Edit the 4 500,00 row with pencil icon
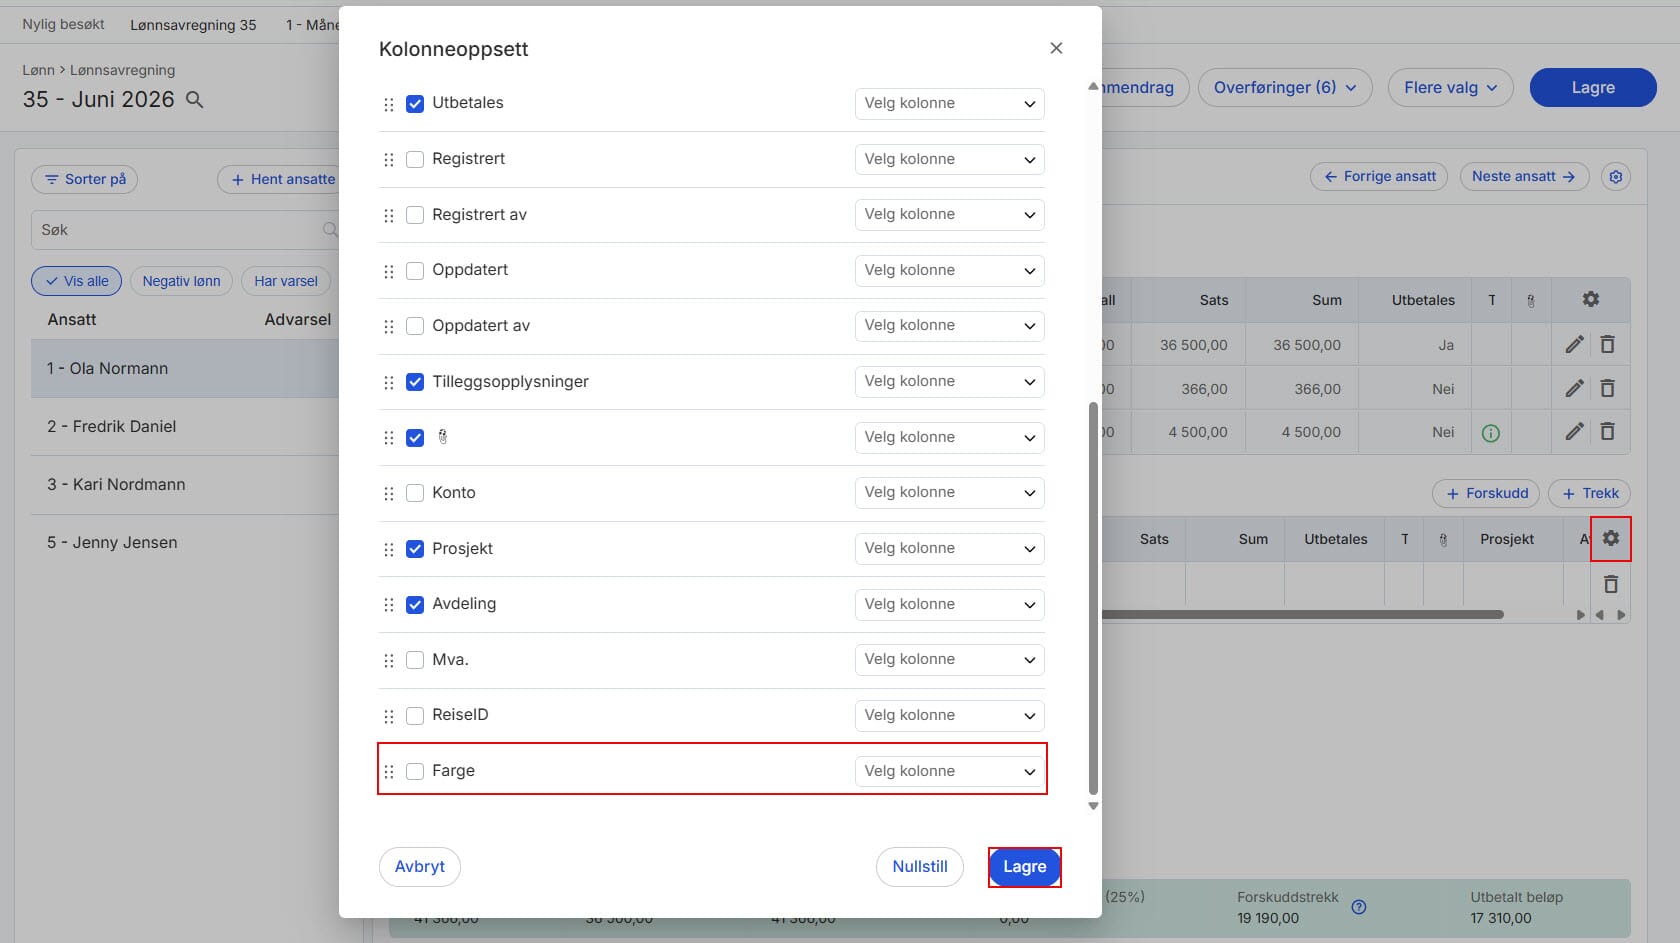The height and width of the screenshot is (943, 1680). tap(1574, 432)
